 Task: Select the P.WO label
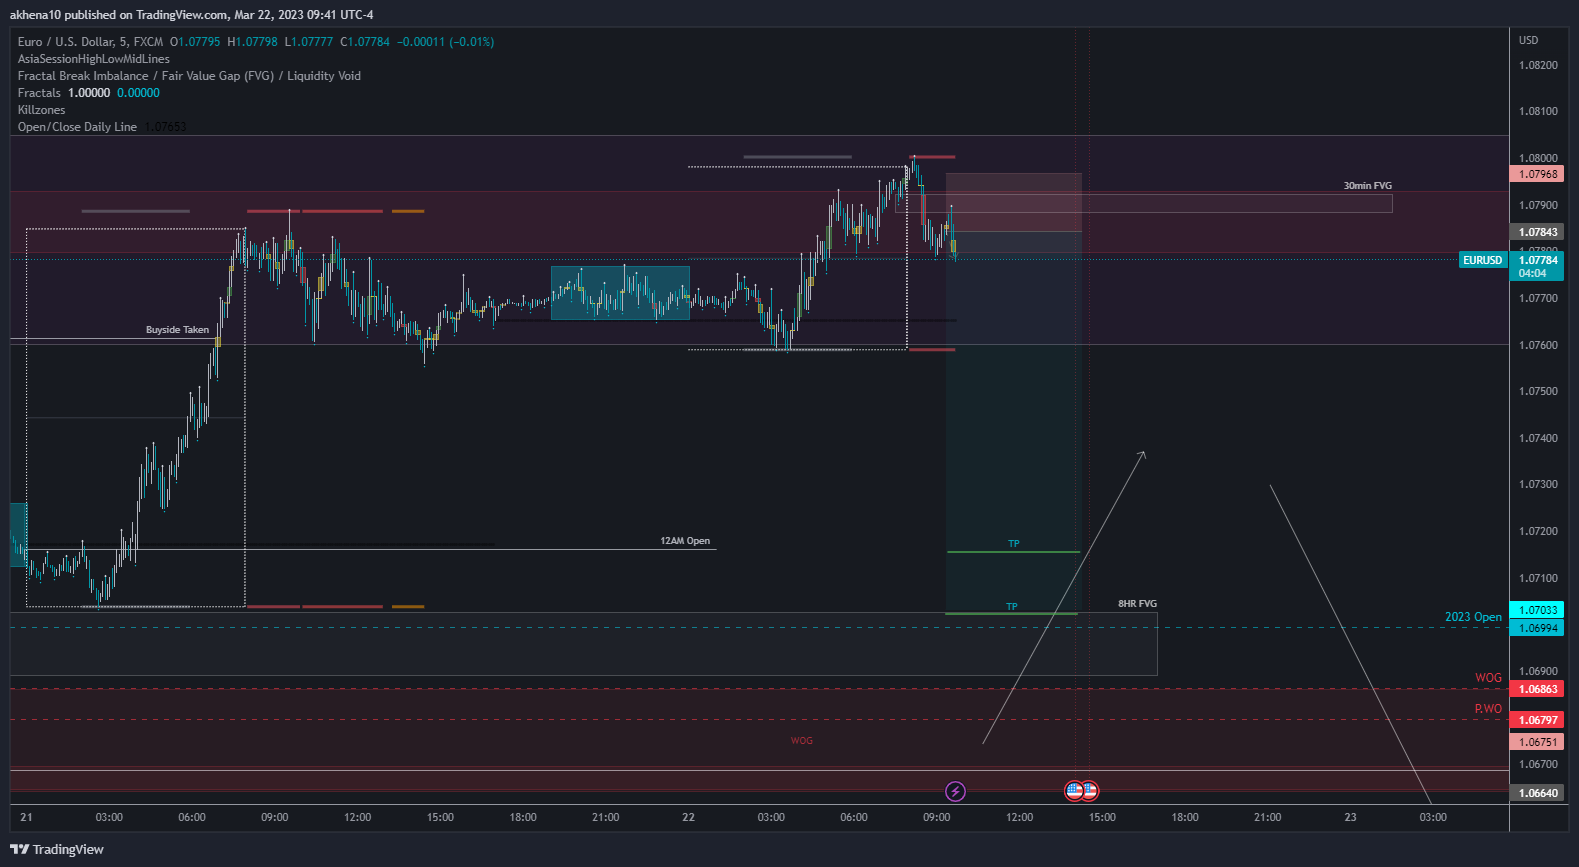(x=1488, y=709)
